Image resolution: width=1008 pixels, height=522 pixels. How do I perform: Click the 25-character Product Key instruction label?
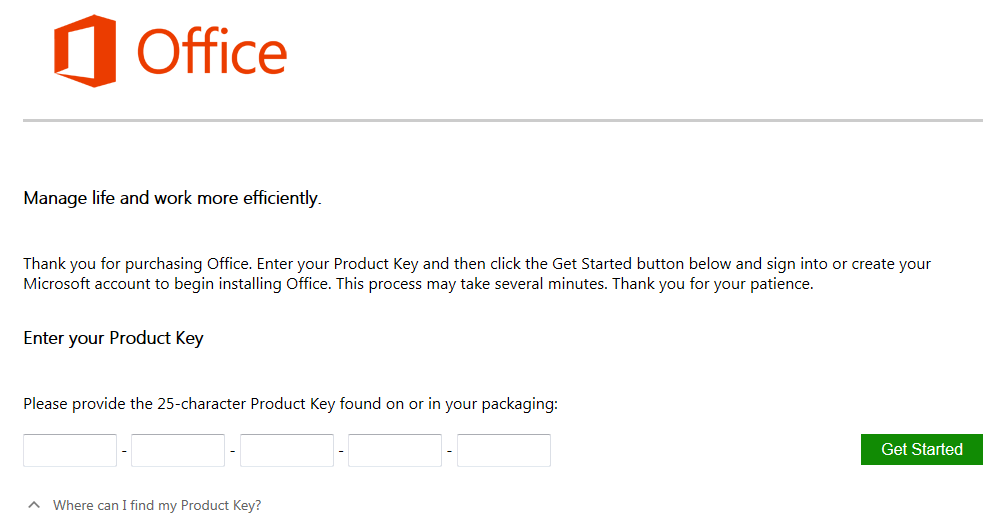pos(290,404)
